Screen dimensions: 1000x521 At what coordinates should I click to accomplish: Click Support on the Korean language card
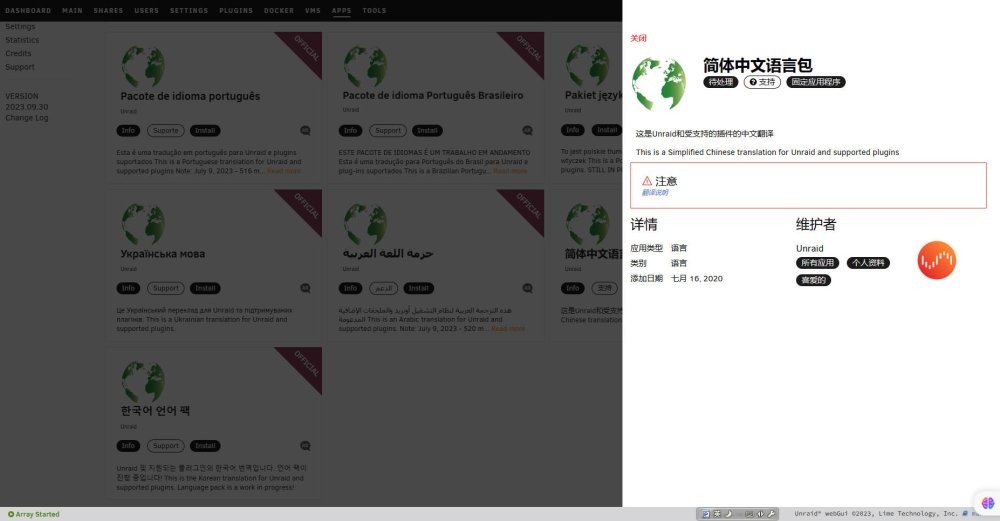point(166,446)
